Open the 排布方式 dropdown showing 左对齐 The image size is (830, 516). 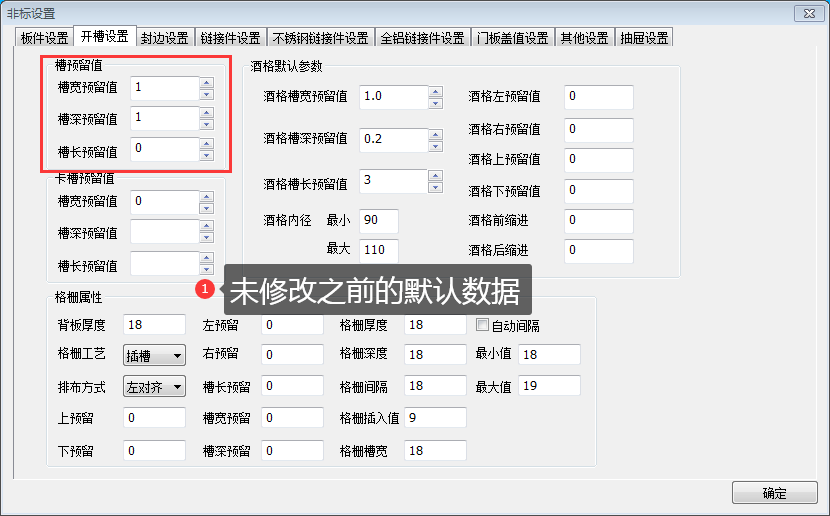coord(154,387)
